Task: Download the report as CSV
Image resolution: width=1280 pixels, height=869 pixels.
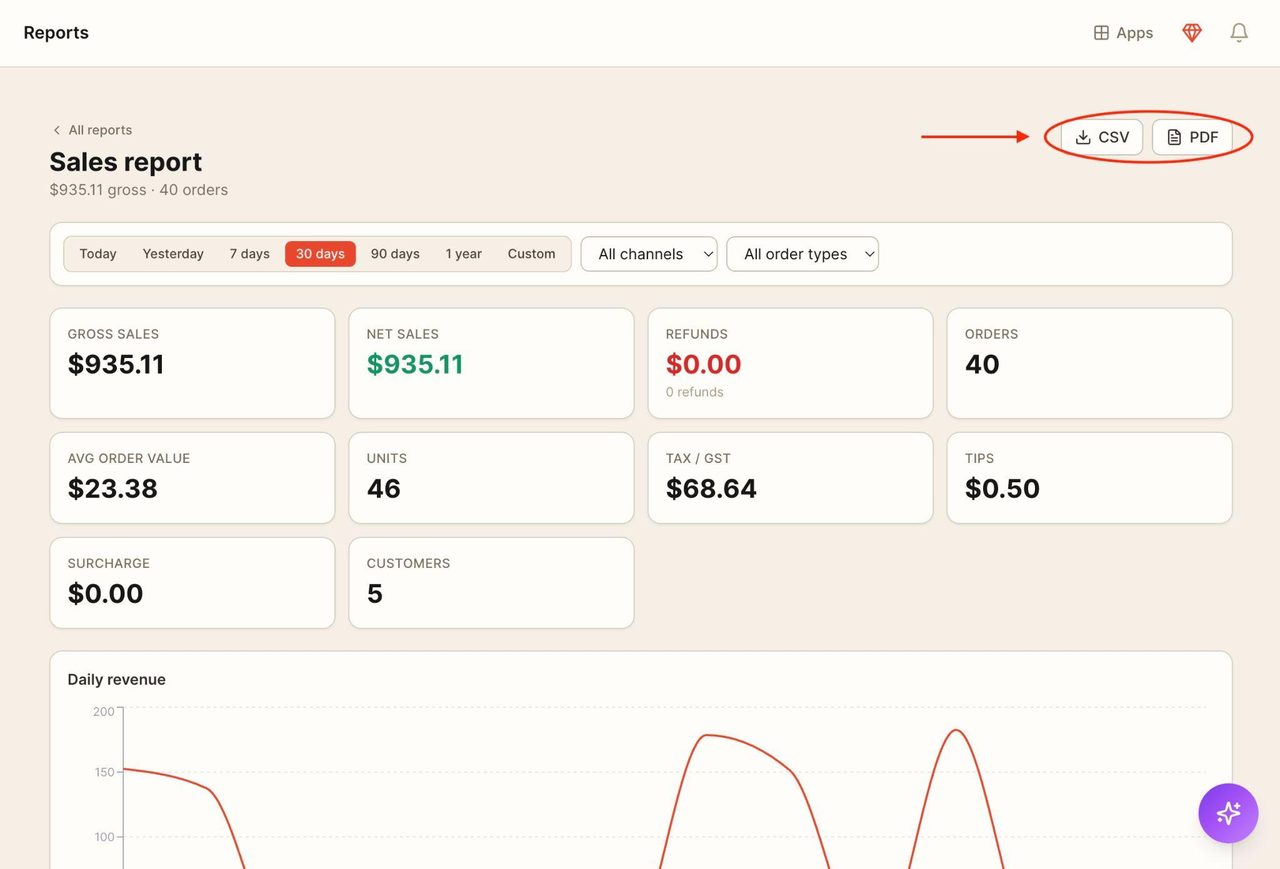Action: tap(1102, 137)
